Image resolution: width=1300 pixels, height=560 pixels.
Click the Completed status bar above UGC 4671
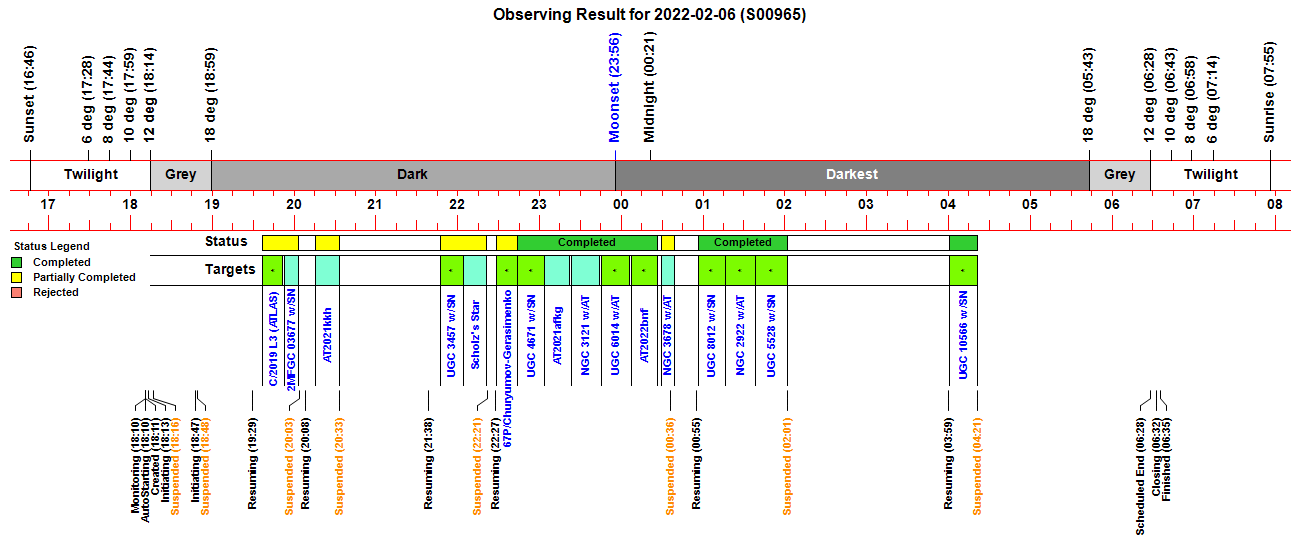click(x=587, y=242)
